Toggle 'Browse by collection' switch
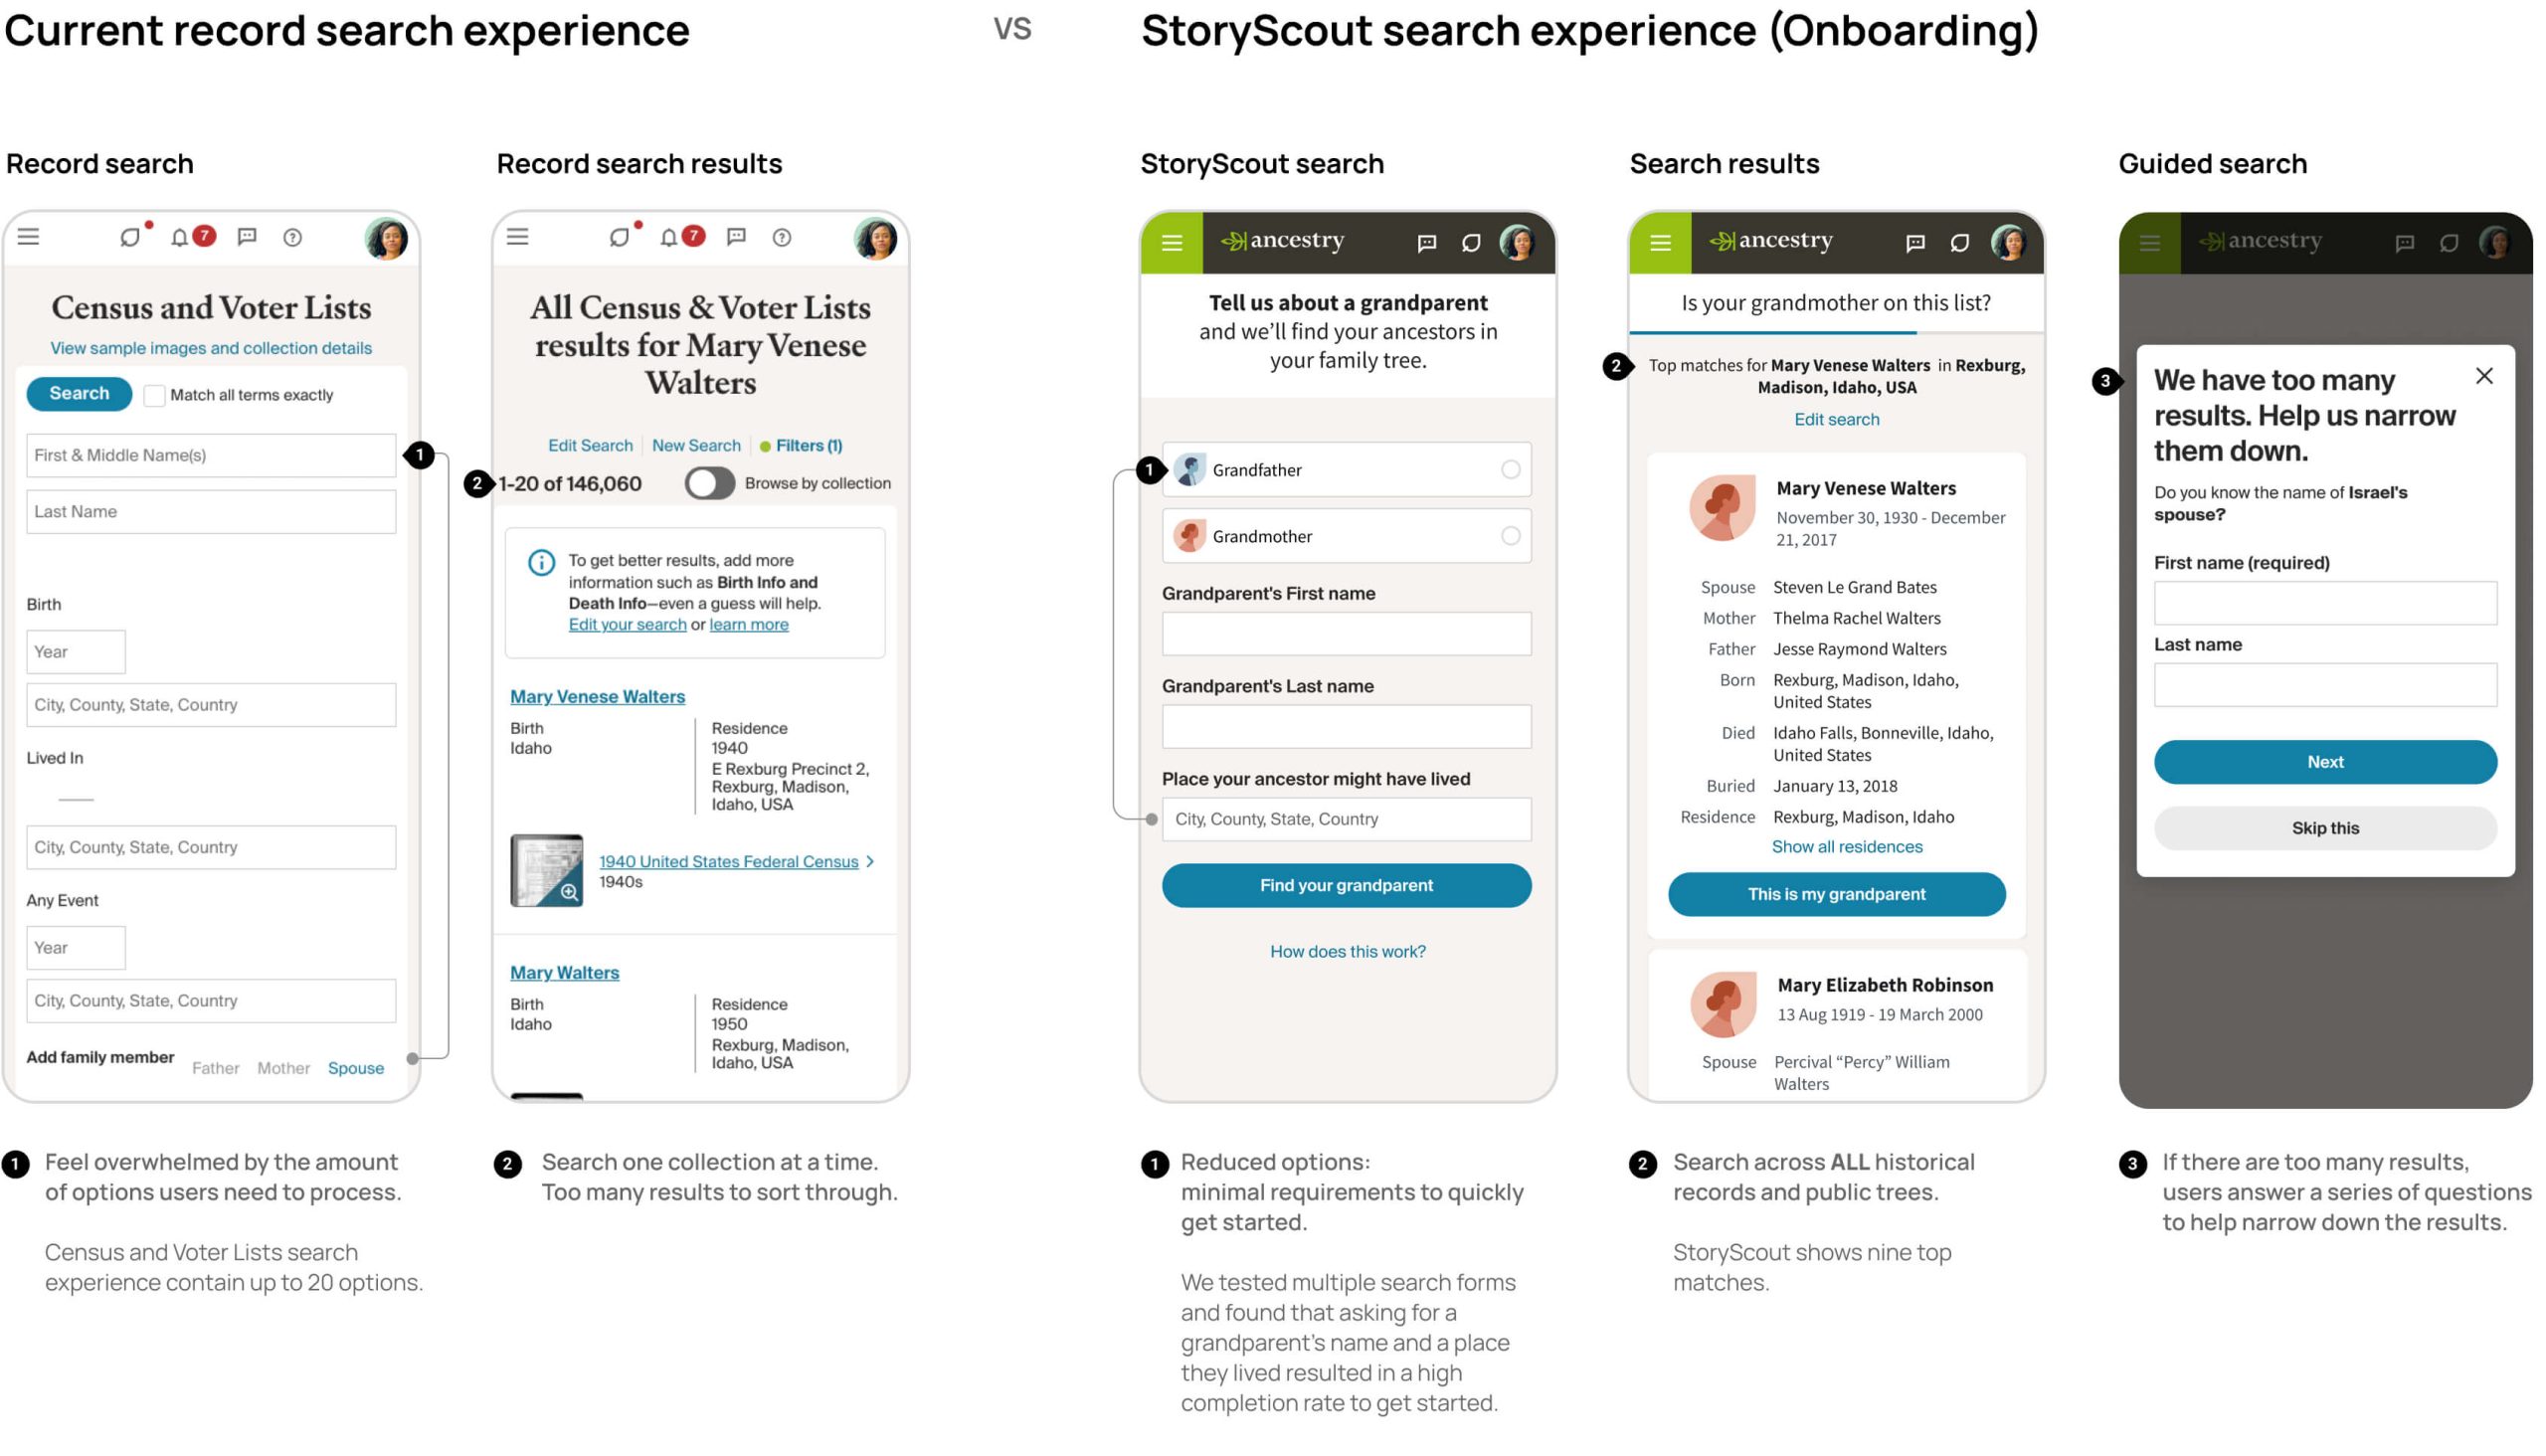The image size is (2546, 1456). (x=710, y=482)
